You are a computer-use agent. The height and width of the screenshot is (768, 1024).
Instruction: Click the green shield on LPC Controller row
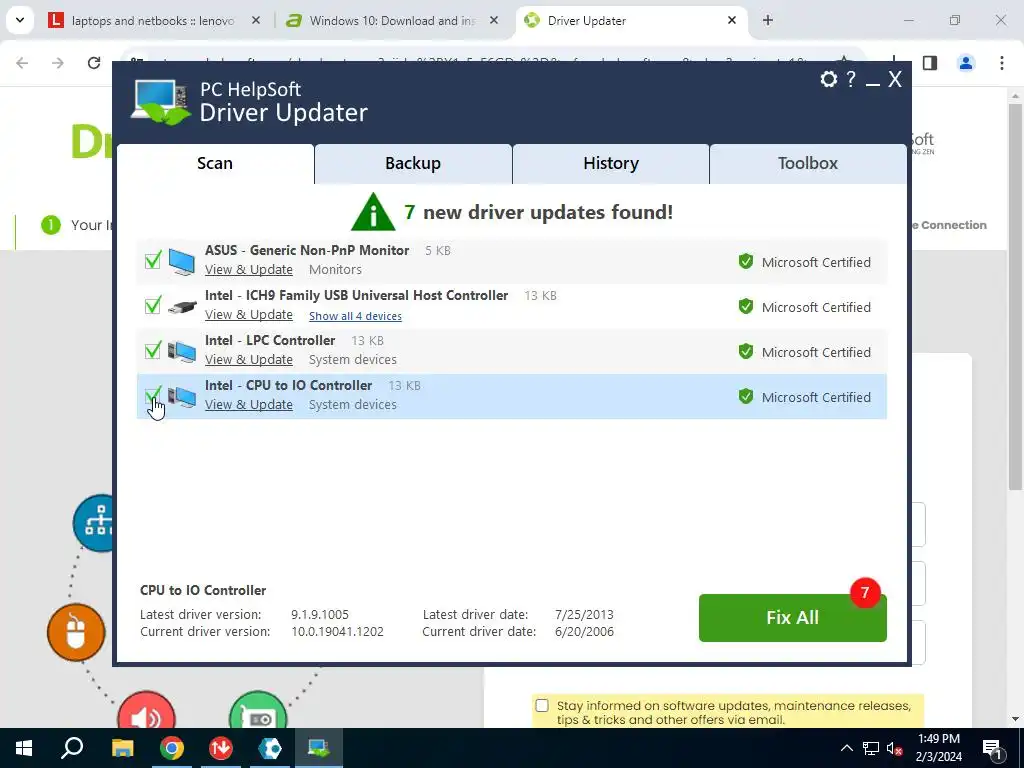[x=746, y=351]
